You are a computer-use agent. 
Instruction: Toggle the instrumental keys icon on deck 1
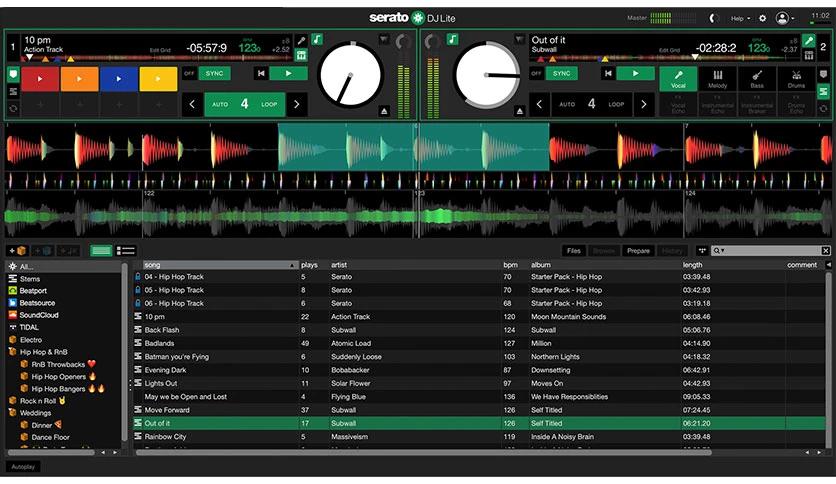pos(301,55)
